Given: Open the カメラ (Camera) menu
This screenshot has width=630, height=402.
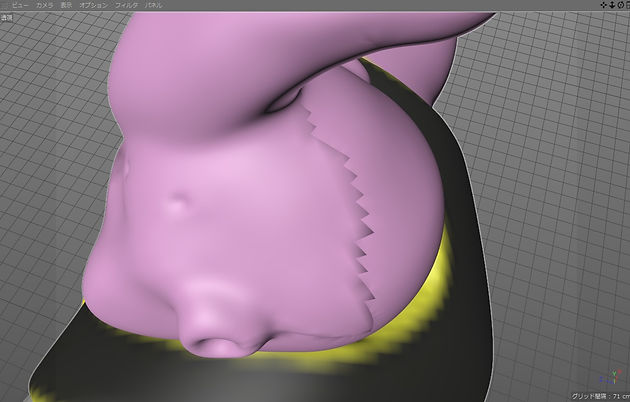Looking at the screenshot, I should point(44,5).
